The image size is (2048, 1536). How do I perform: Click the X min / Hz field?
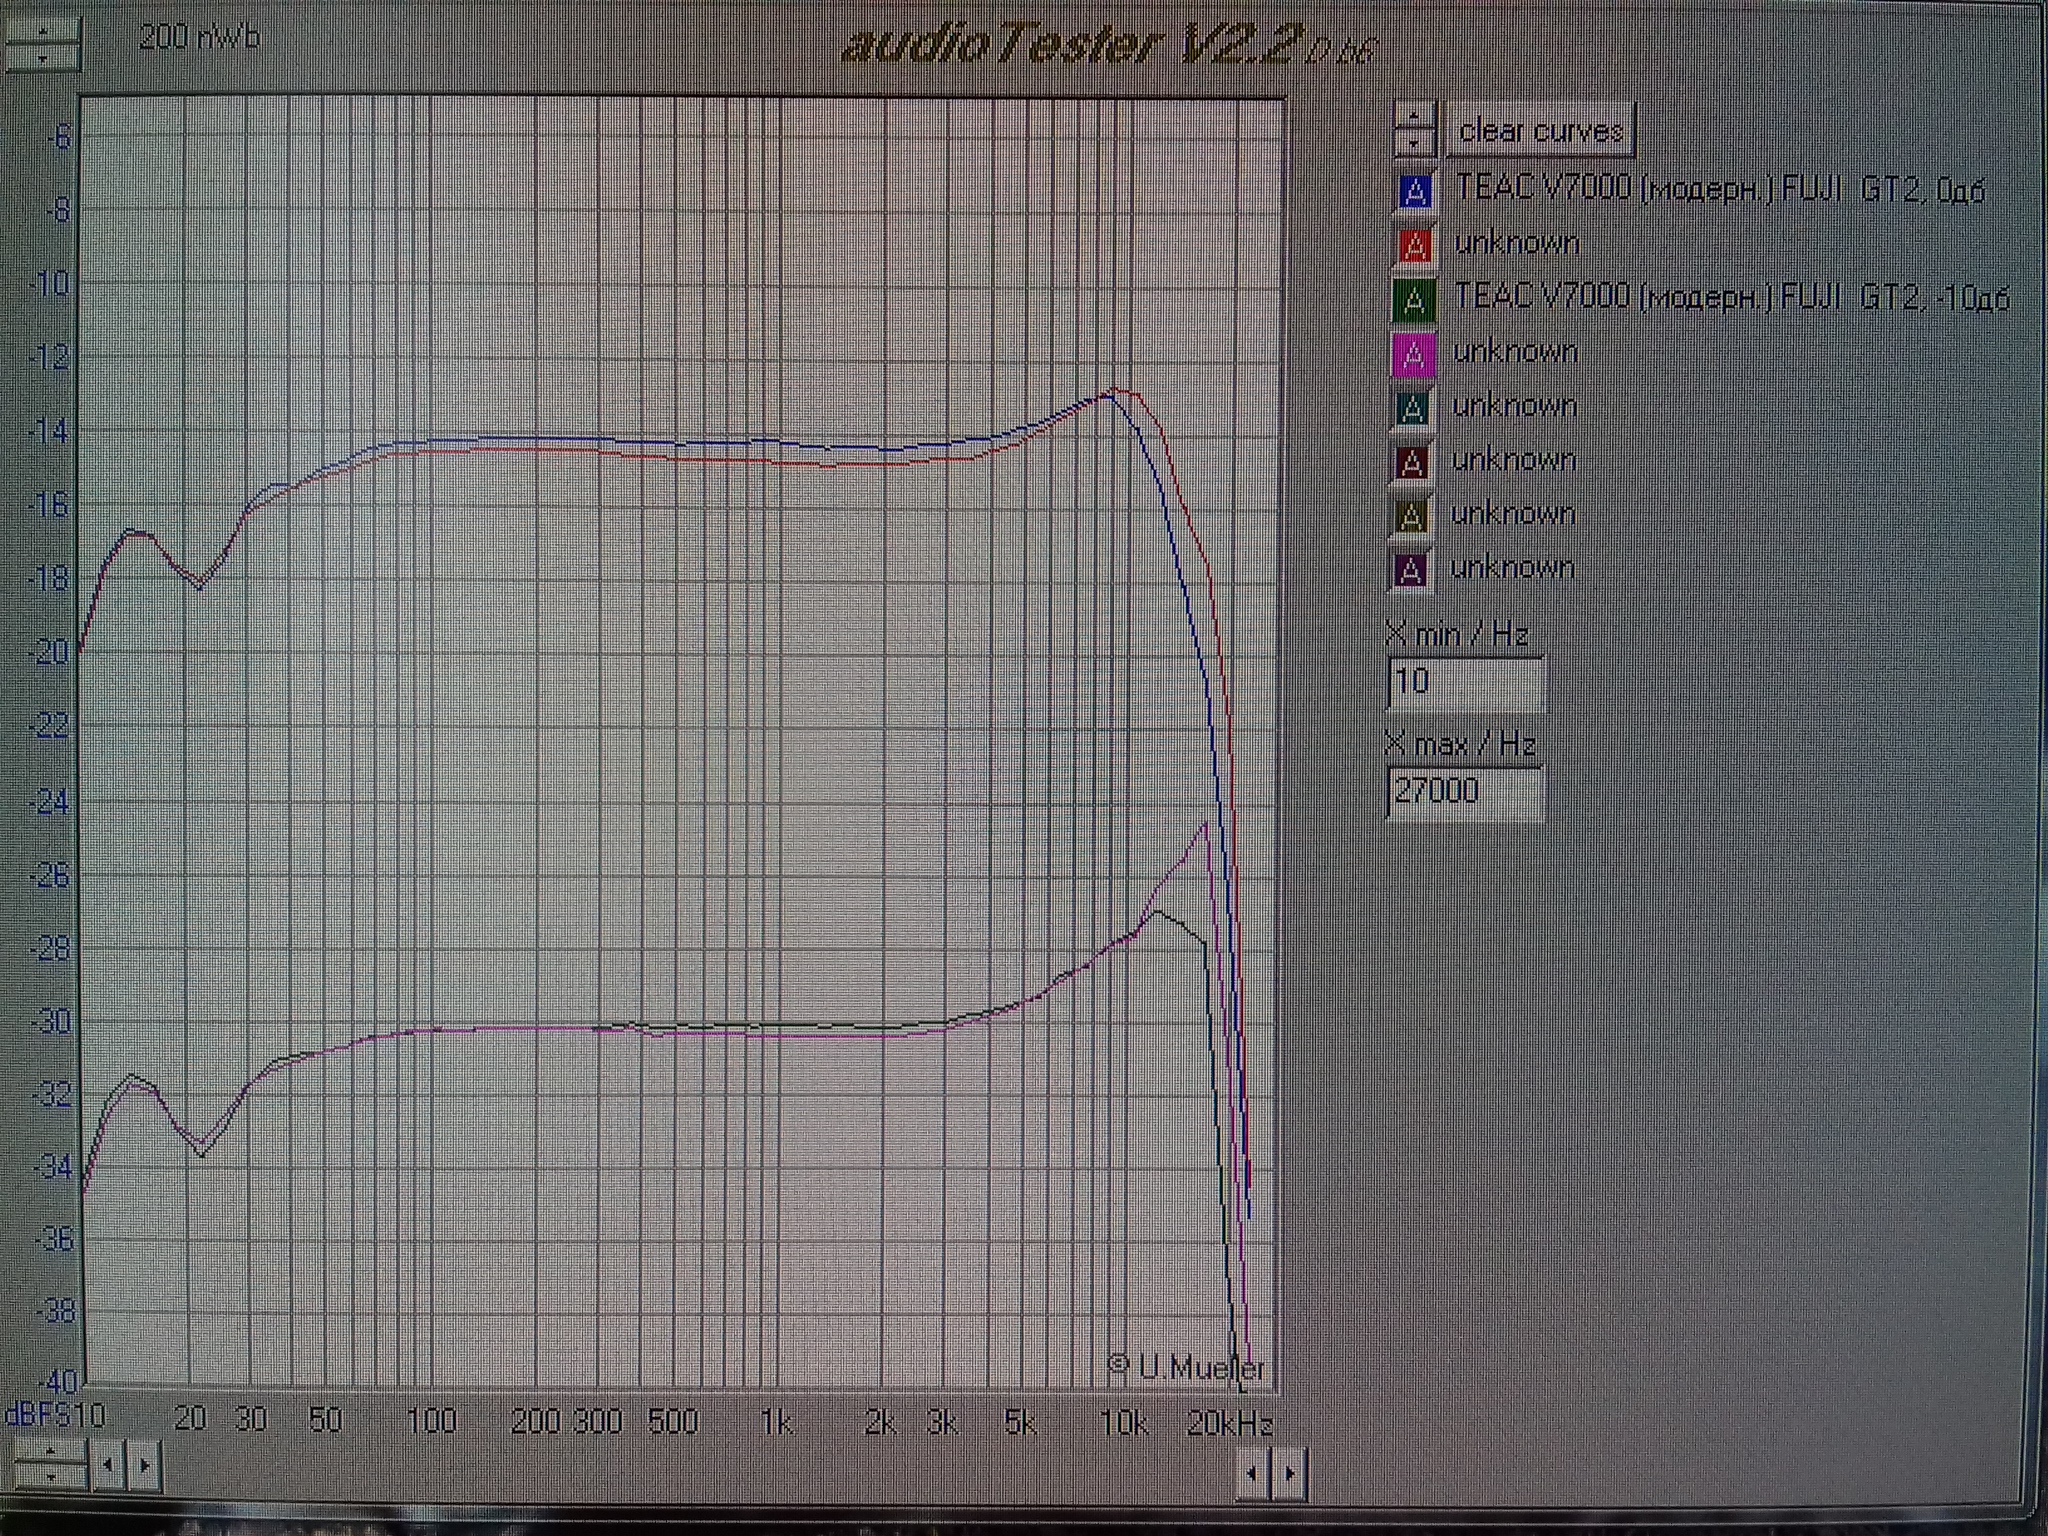[1465, 683]
